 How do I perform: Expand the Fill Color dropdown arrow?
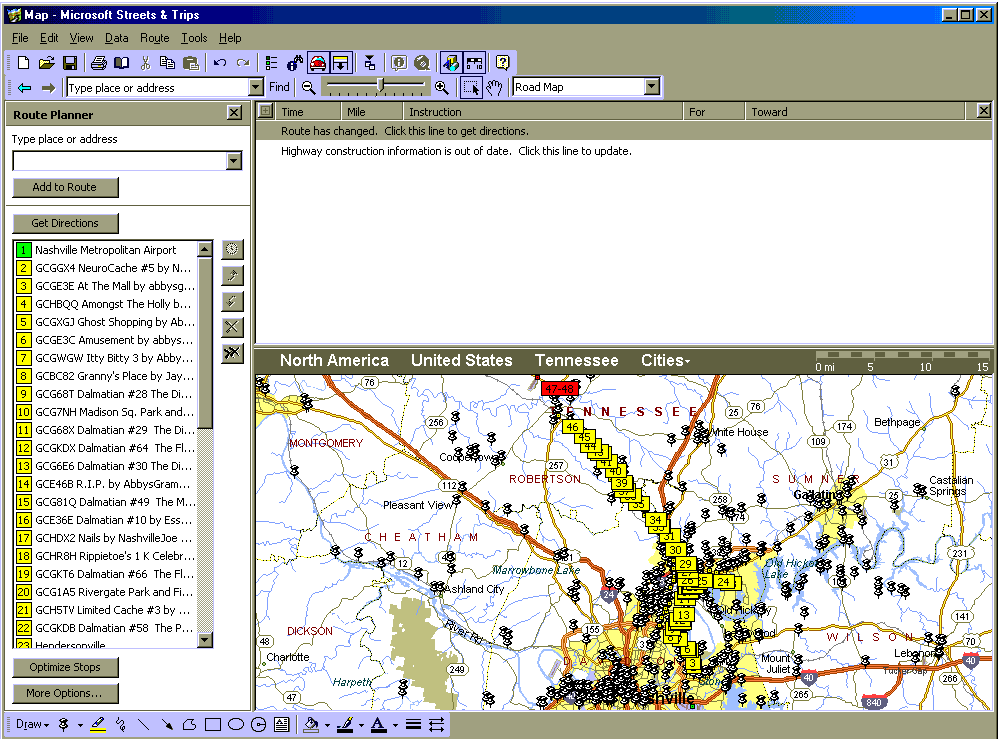(x=327, y=725)
